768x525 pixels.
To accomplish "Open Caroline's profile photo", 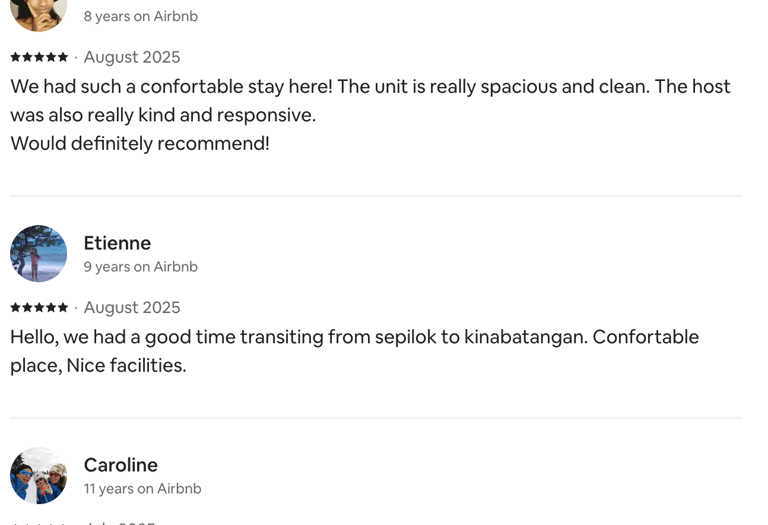I will [38, 475].
